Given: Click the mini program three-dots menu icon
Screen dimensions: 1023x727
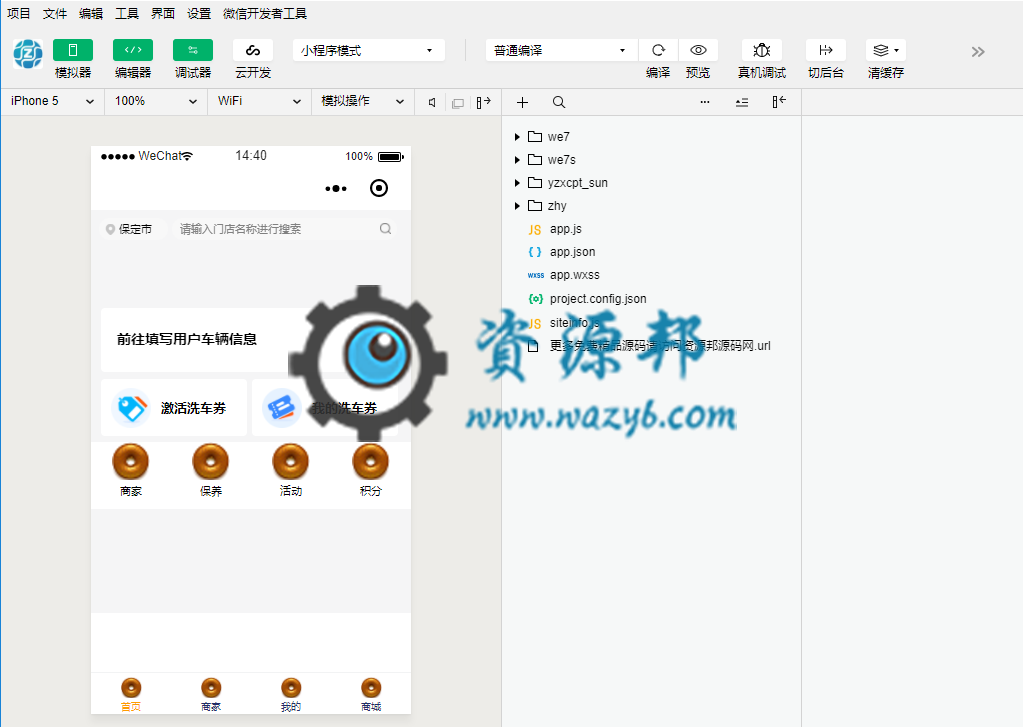Looking at the screenshot, I should tap(336, 189).
